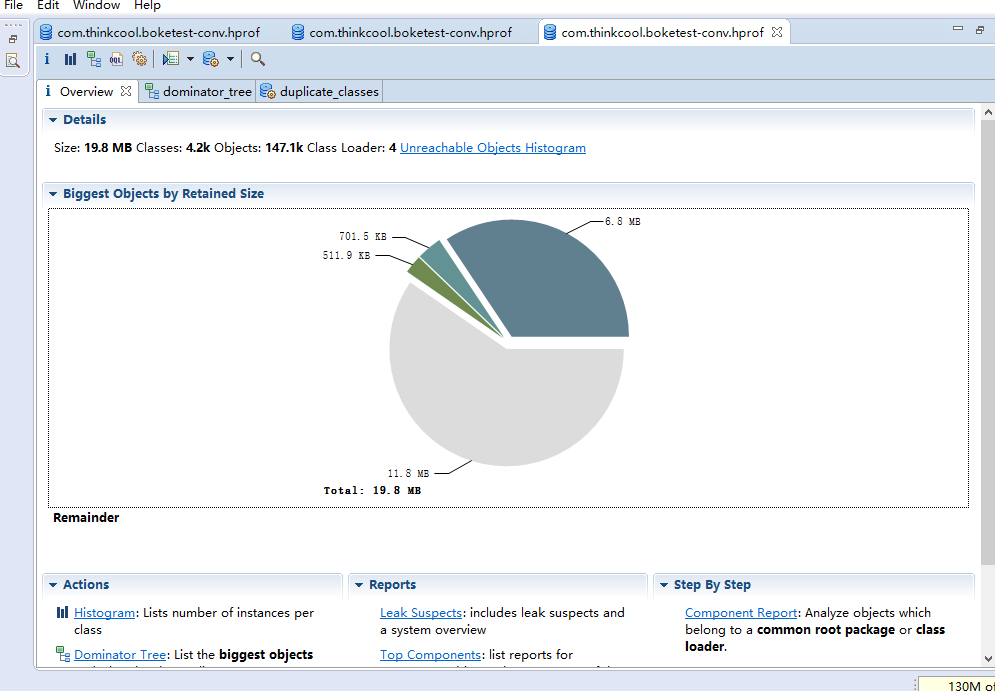Screen dimensions: 995x691
Task: Click the '6.8 MB' pie chart label
Action: coord(623,221)
